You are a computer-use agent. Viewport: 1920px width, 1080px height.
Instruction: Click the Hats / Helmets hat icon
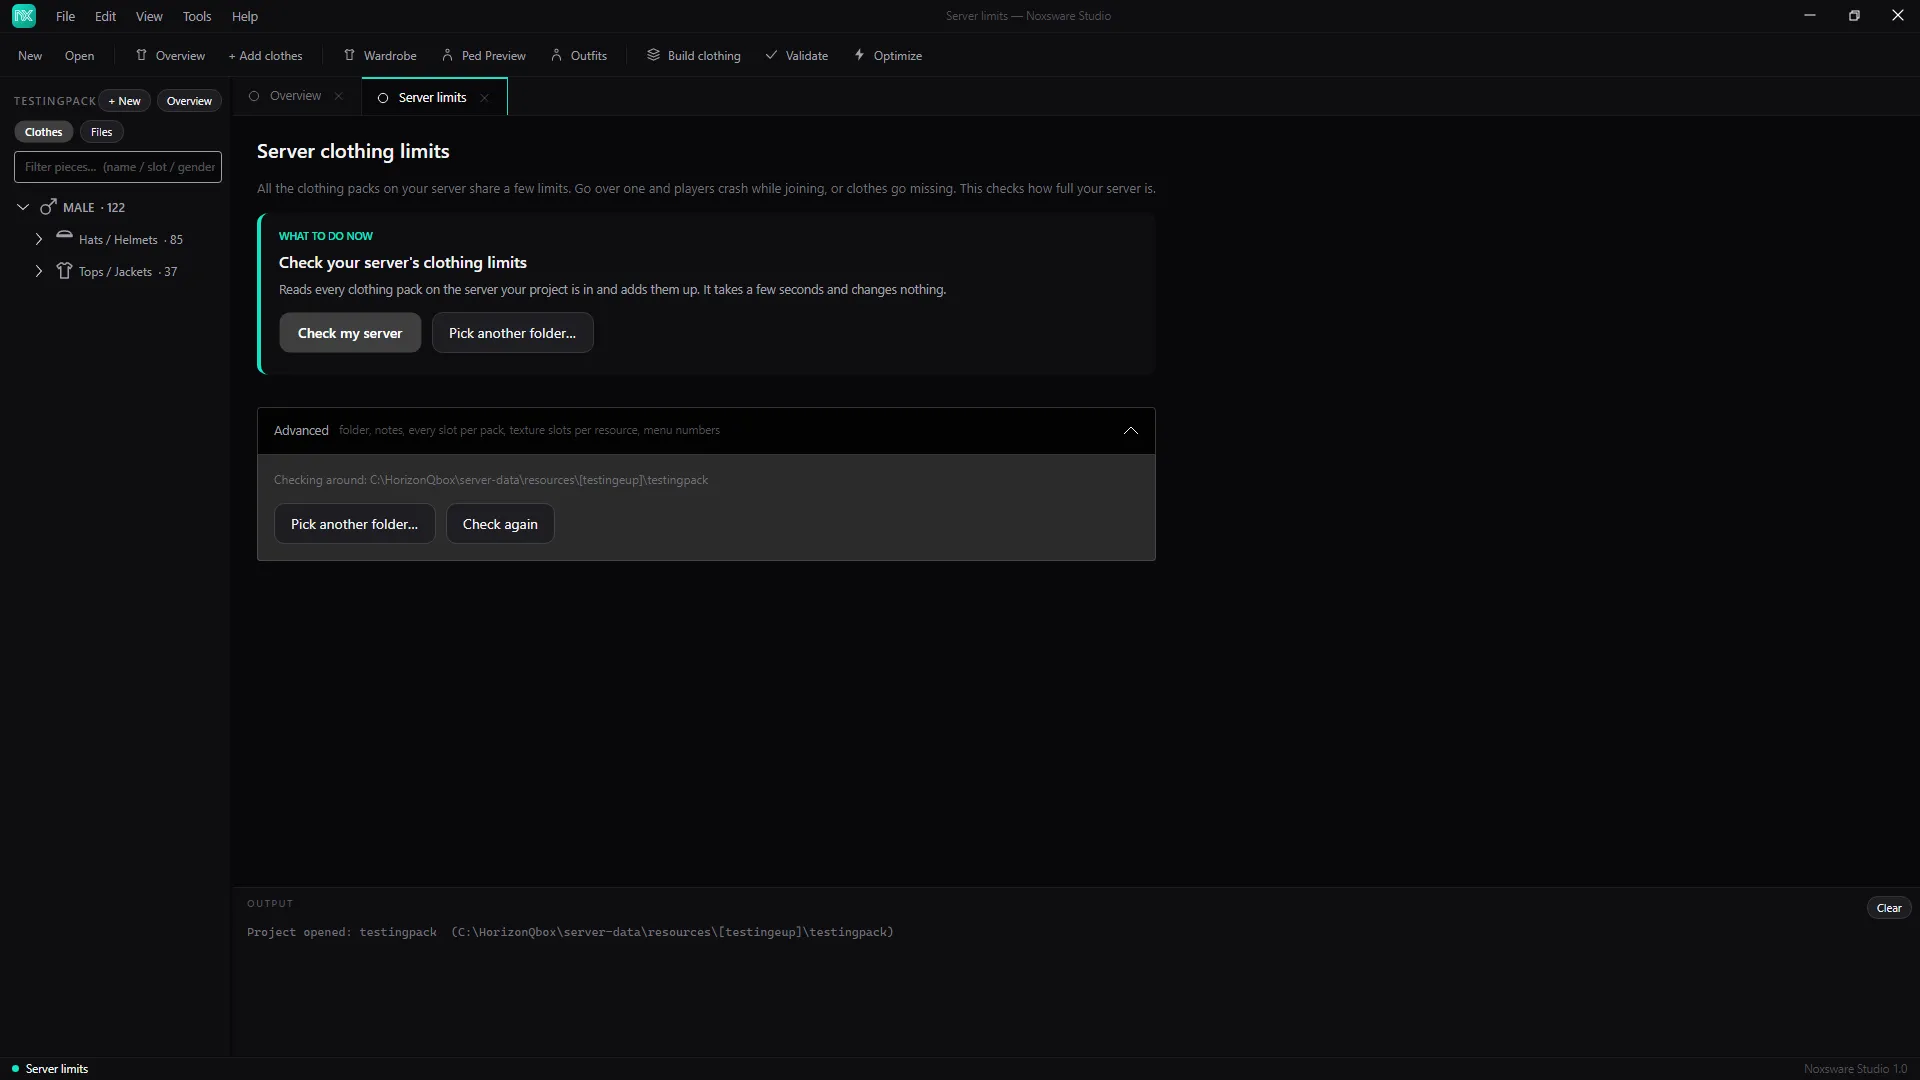(x=64, y=236)
